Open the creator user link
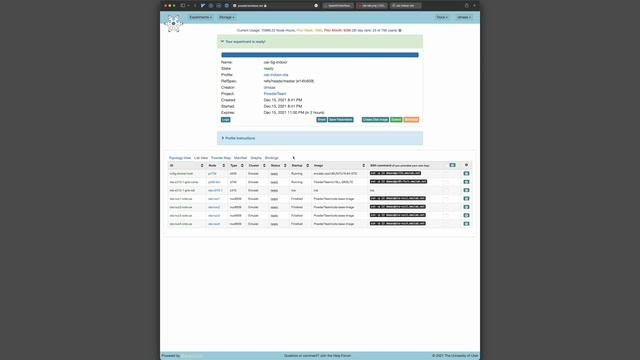640x360 pixels. 269,87
